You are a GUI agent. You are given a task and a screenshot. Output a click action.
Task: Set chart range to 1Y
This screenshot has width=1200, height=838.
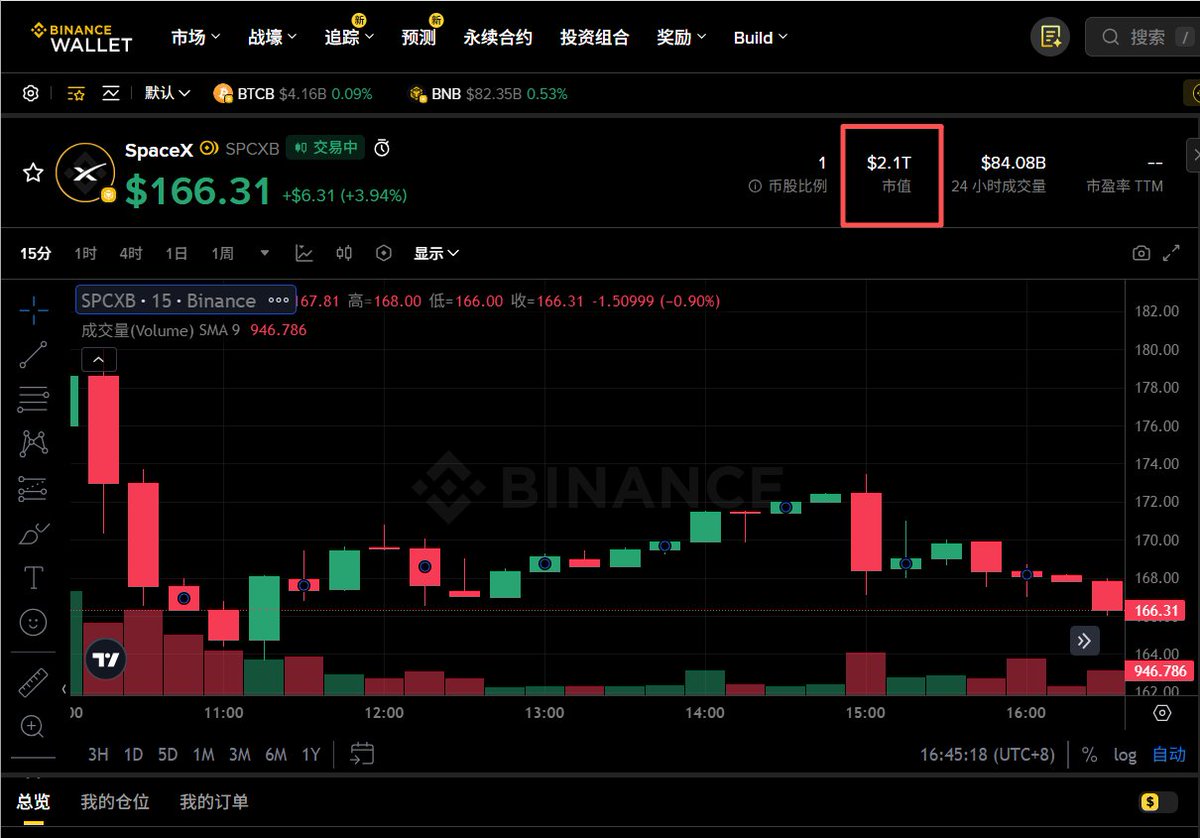pyautogui.click(x=311, y=755)
